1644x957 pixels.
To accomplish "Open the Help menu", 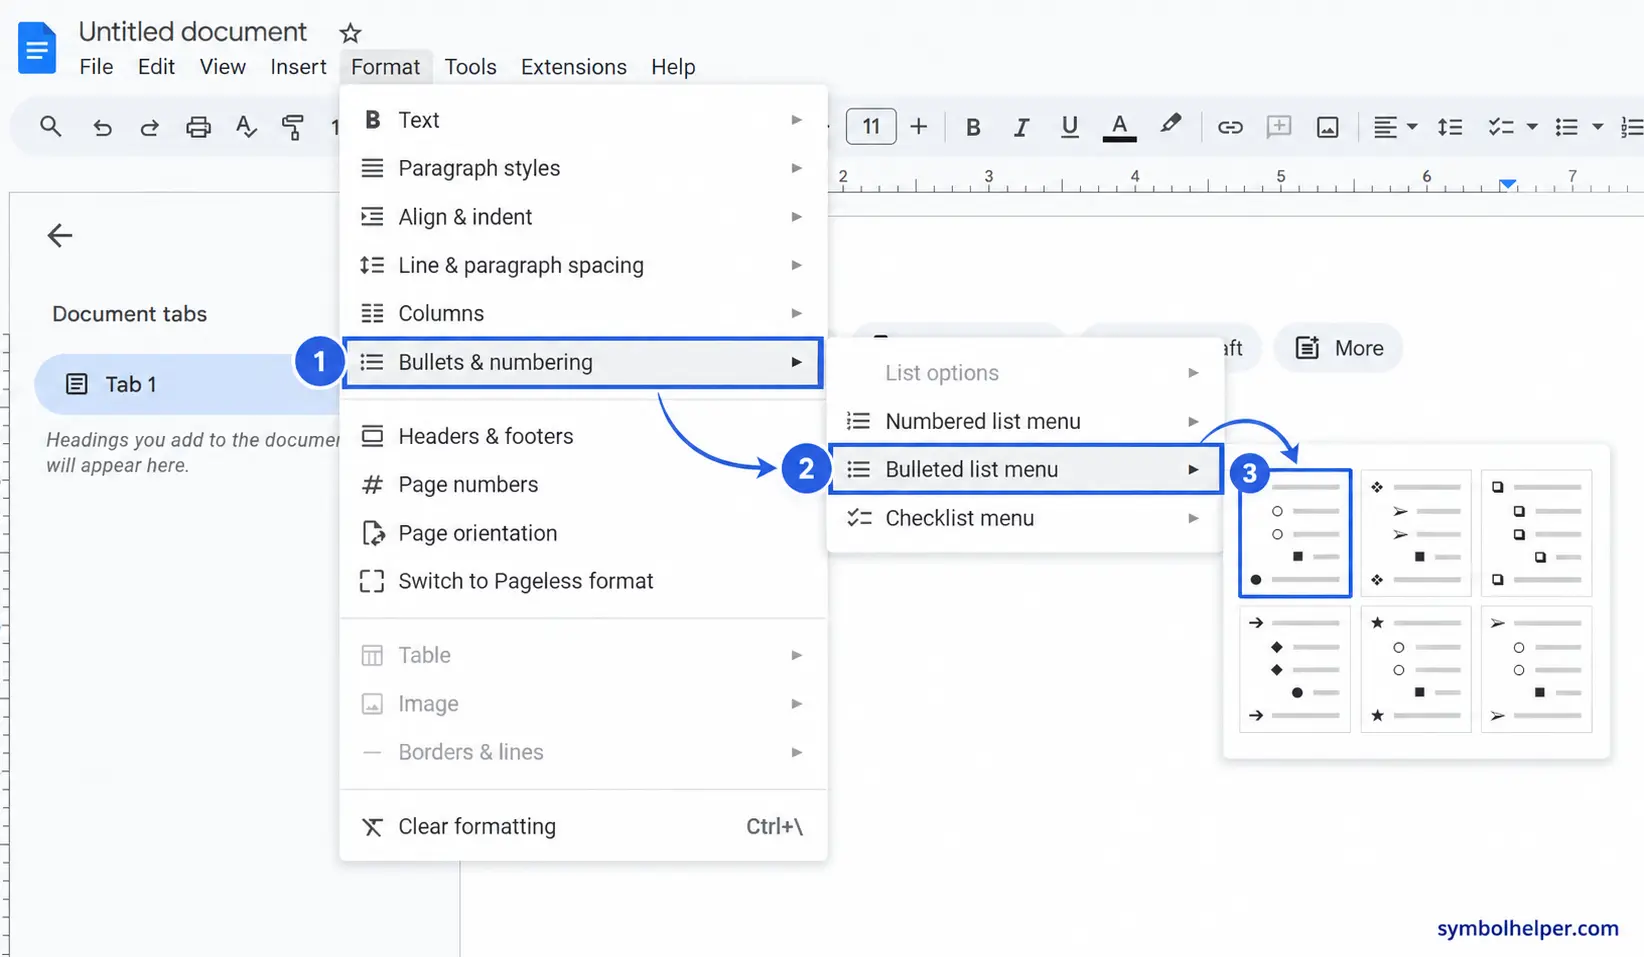I will [x=673, y=67].
